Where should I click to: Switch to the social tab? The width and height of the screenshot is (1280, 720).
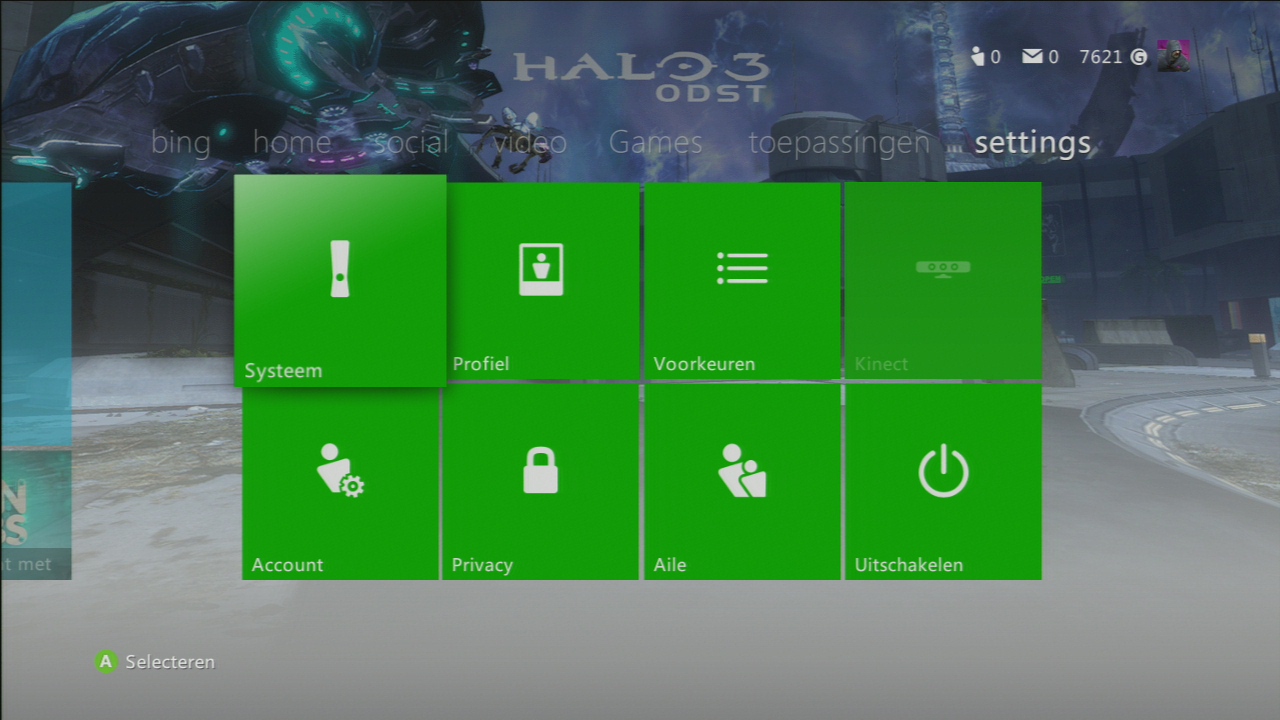coord(411,143)
